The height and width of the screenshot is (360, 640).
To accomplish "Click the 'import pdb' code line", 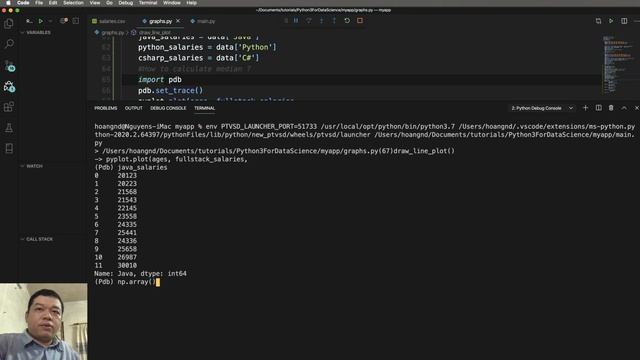I will tap(160, 80).
